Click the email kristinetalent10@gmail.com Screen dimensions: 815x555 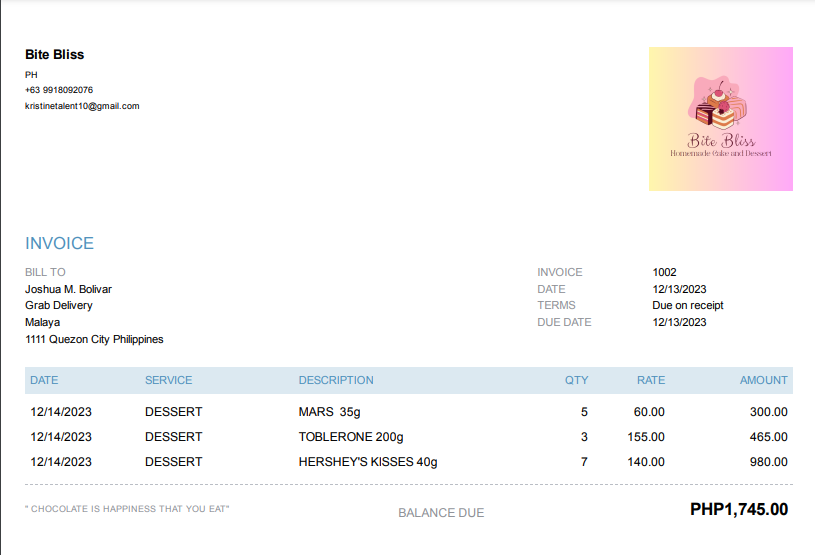click(x=82, y=106)
